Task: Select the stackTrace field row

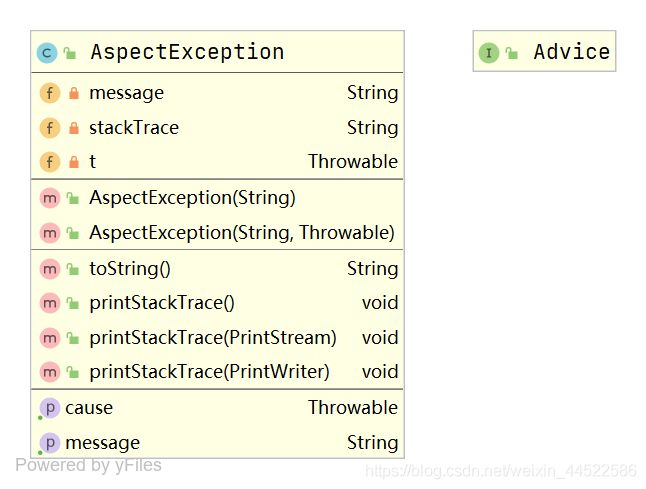Action: 218,128
